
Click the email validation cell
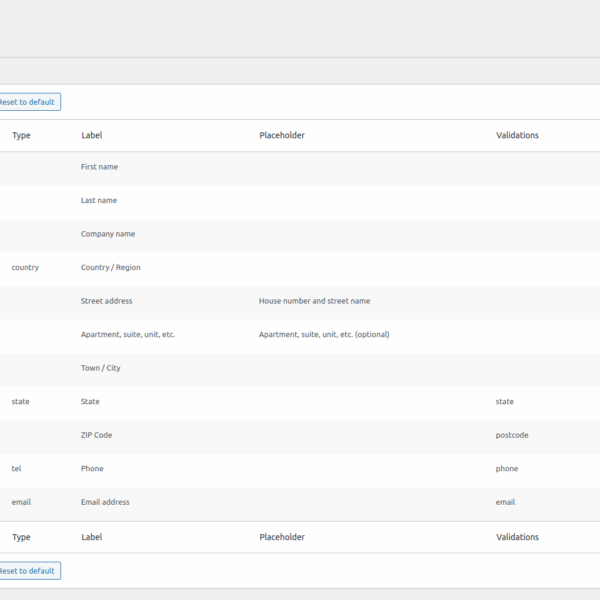click(x=505, y=502)
